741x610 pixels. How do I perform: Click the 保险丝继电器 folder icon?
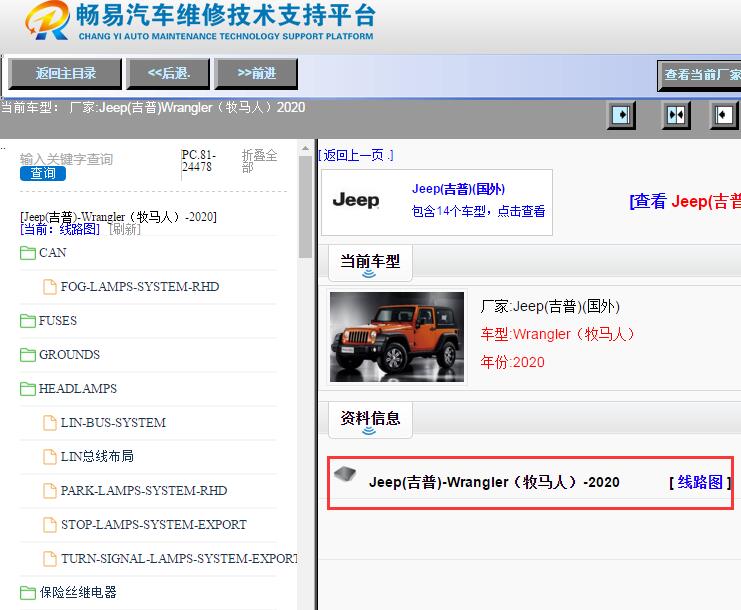28,593
